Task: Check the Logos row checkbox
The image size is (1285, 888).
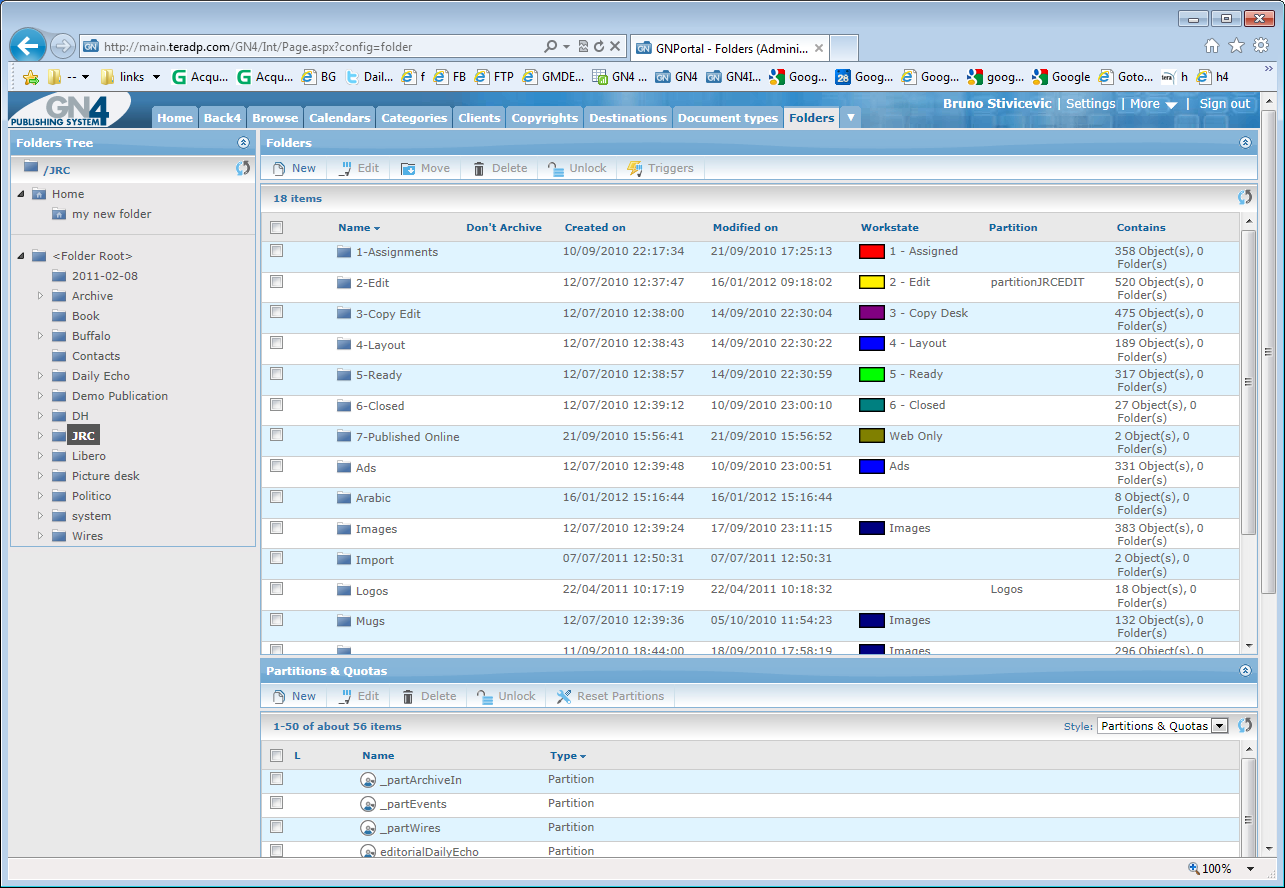Action: click(277, 590)
